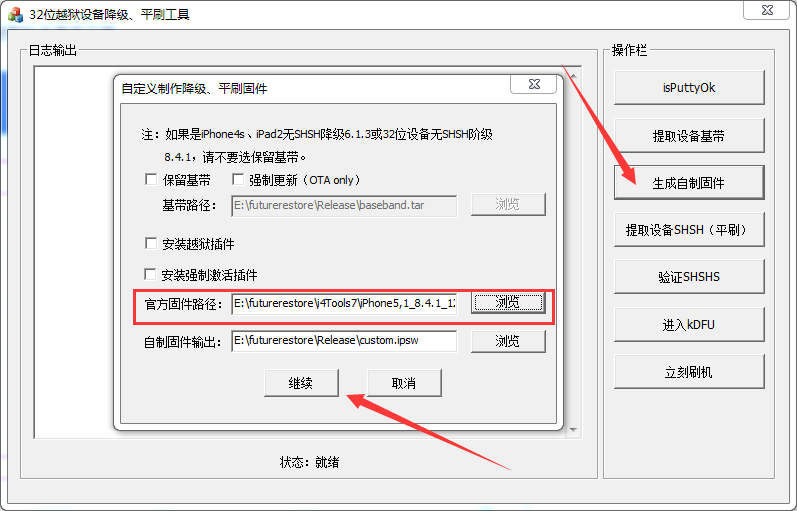Click the app icon in the title bar
The height and width of the screenshot is (511, 797).
tap(15, 15)
